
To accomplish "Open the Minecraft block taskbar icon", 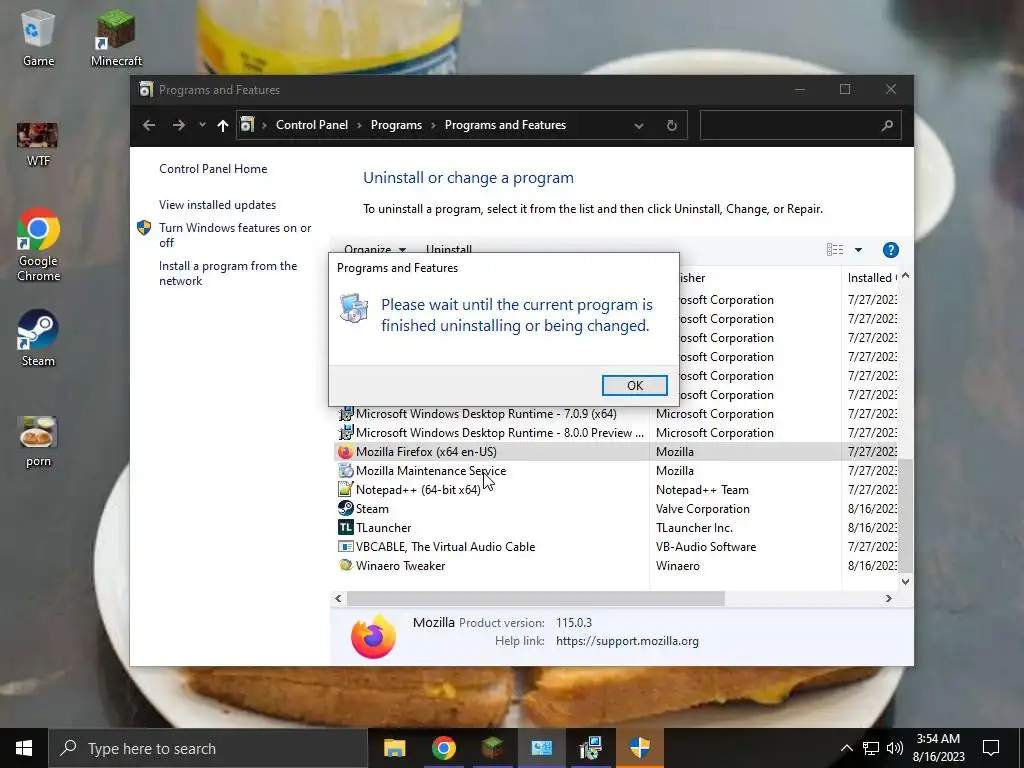I will [x=492, y=748].
